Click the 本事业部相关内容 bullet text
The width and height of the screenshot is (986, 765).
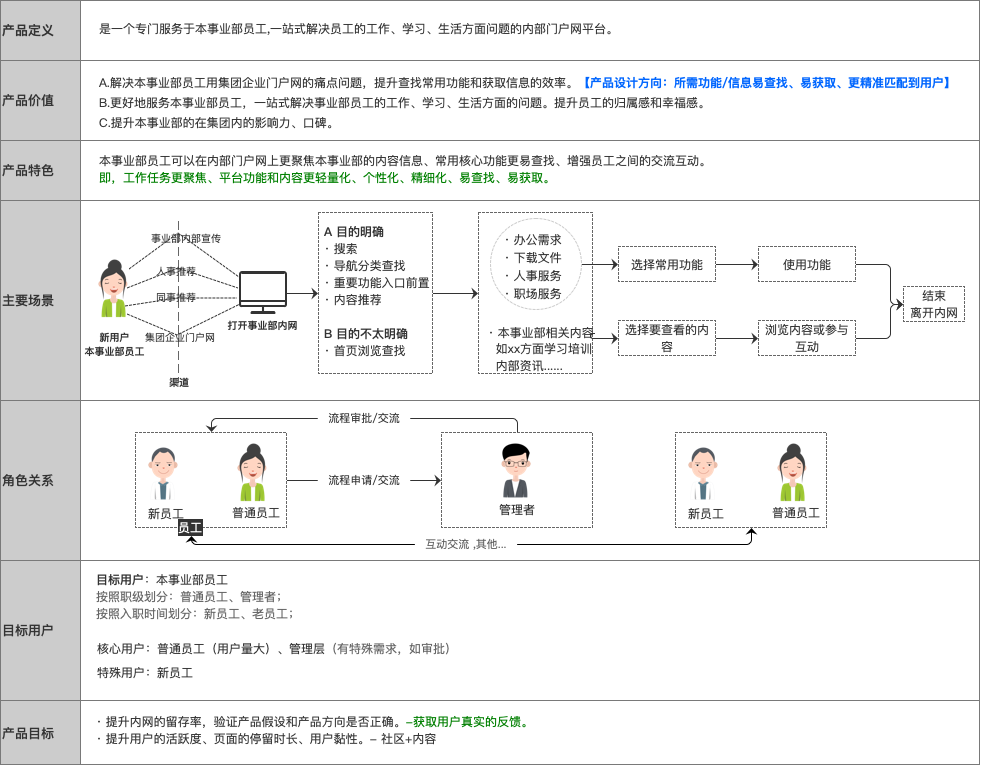coord(545,333)
